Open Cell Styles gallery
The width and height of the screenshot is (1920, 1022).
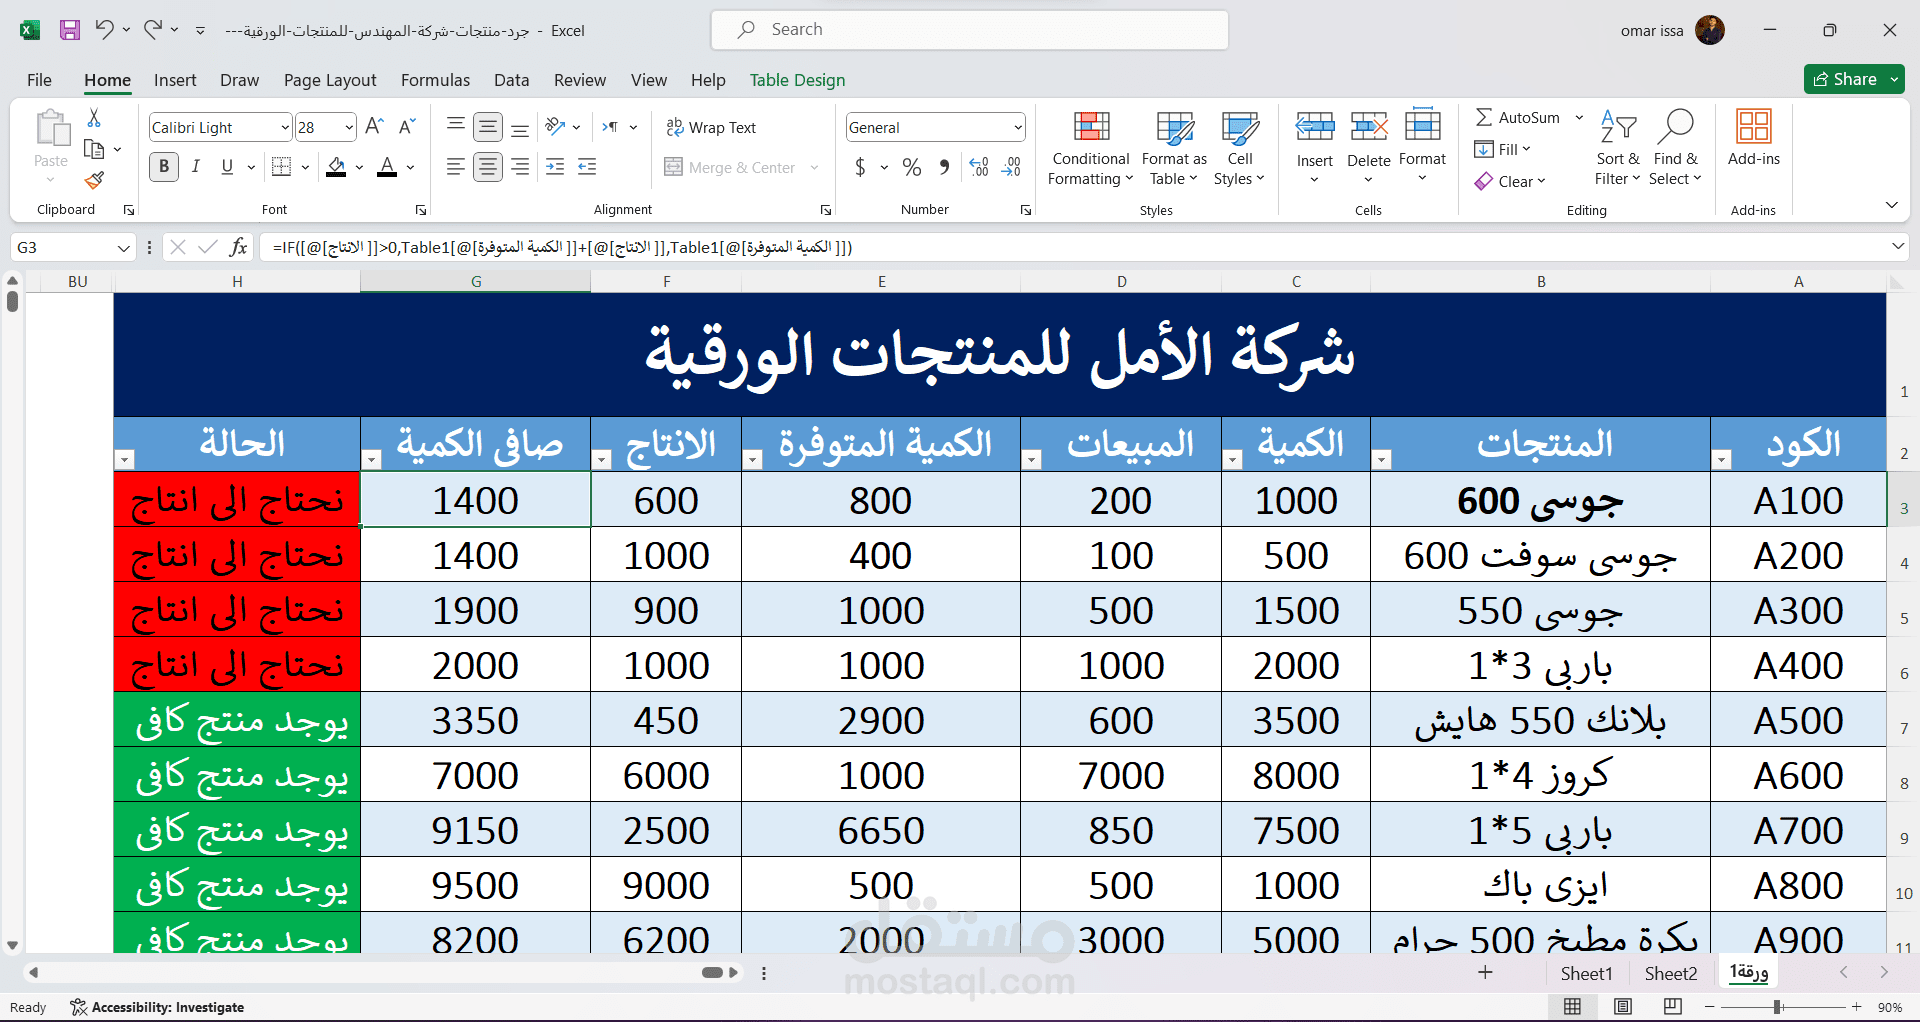tap(1239, 148)
